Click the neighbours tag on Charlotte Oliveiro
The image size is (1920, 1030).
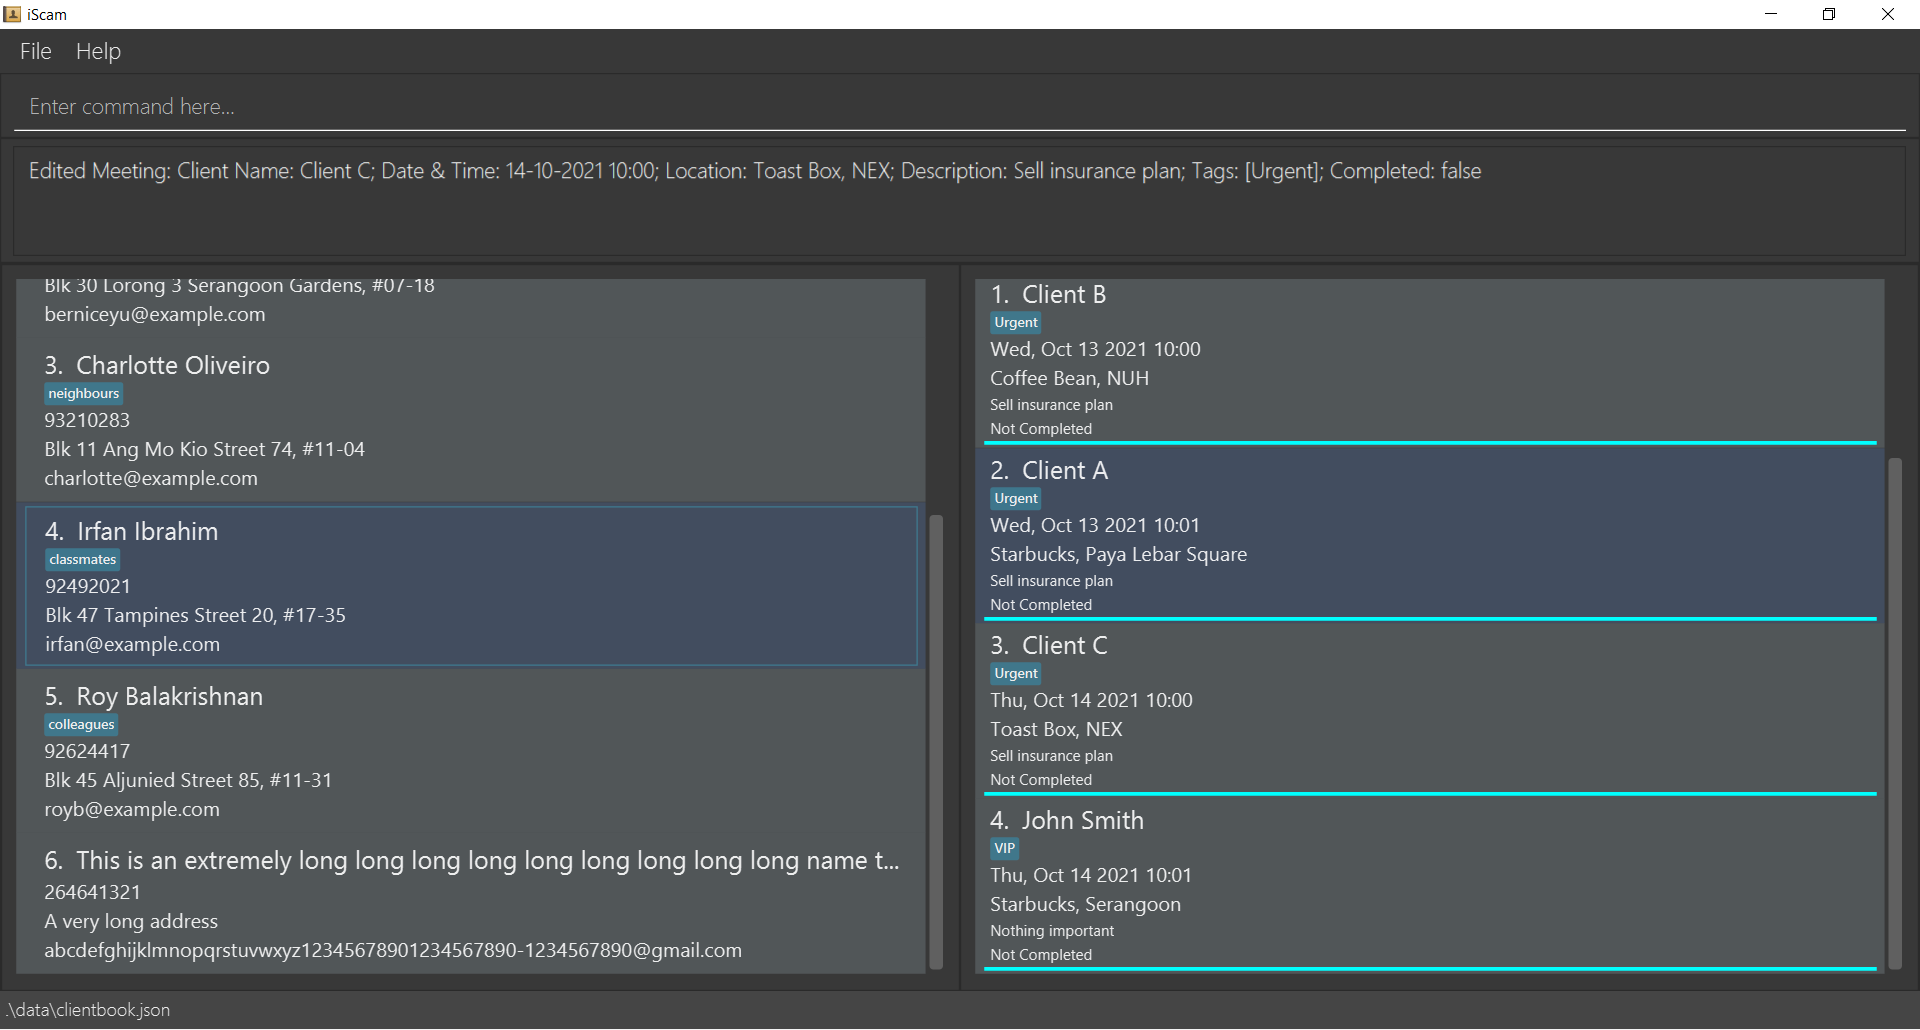(84, 394)
